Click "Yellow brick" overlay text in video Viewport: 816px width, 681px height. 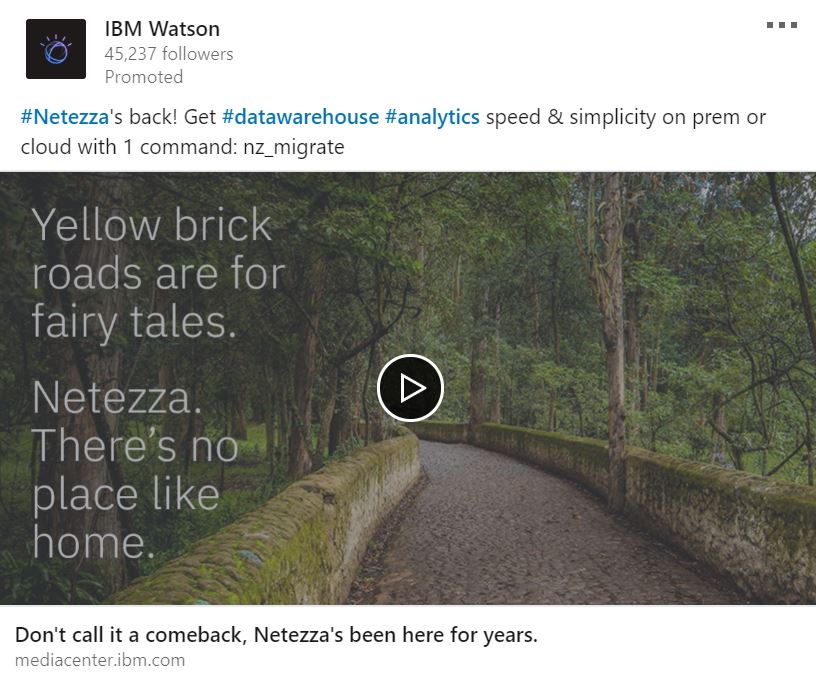pos(152,225)
